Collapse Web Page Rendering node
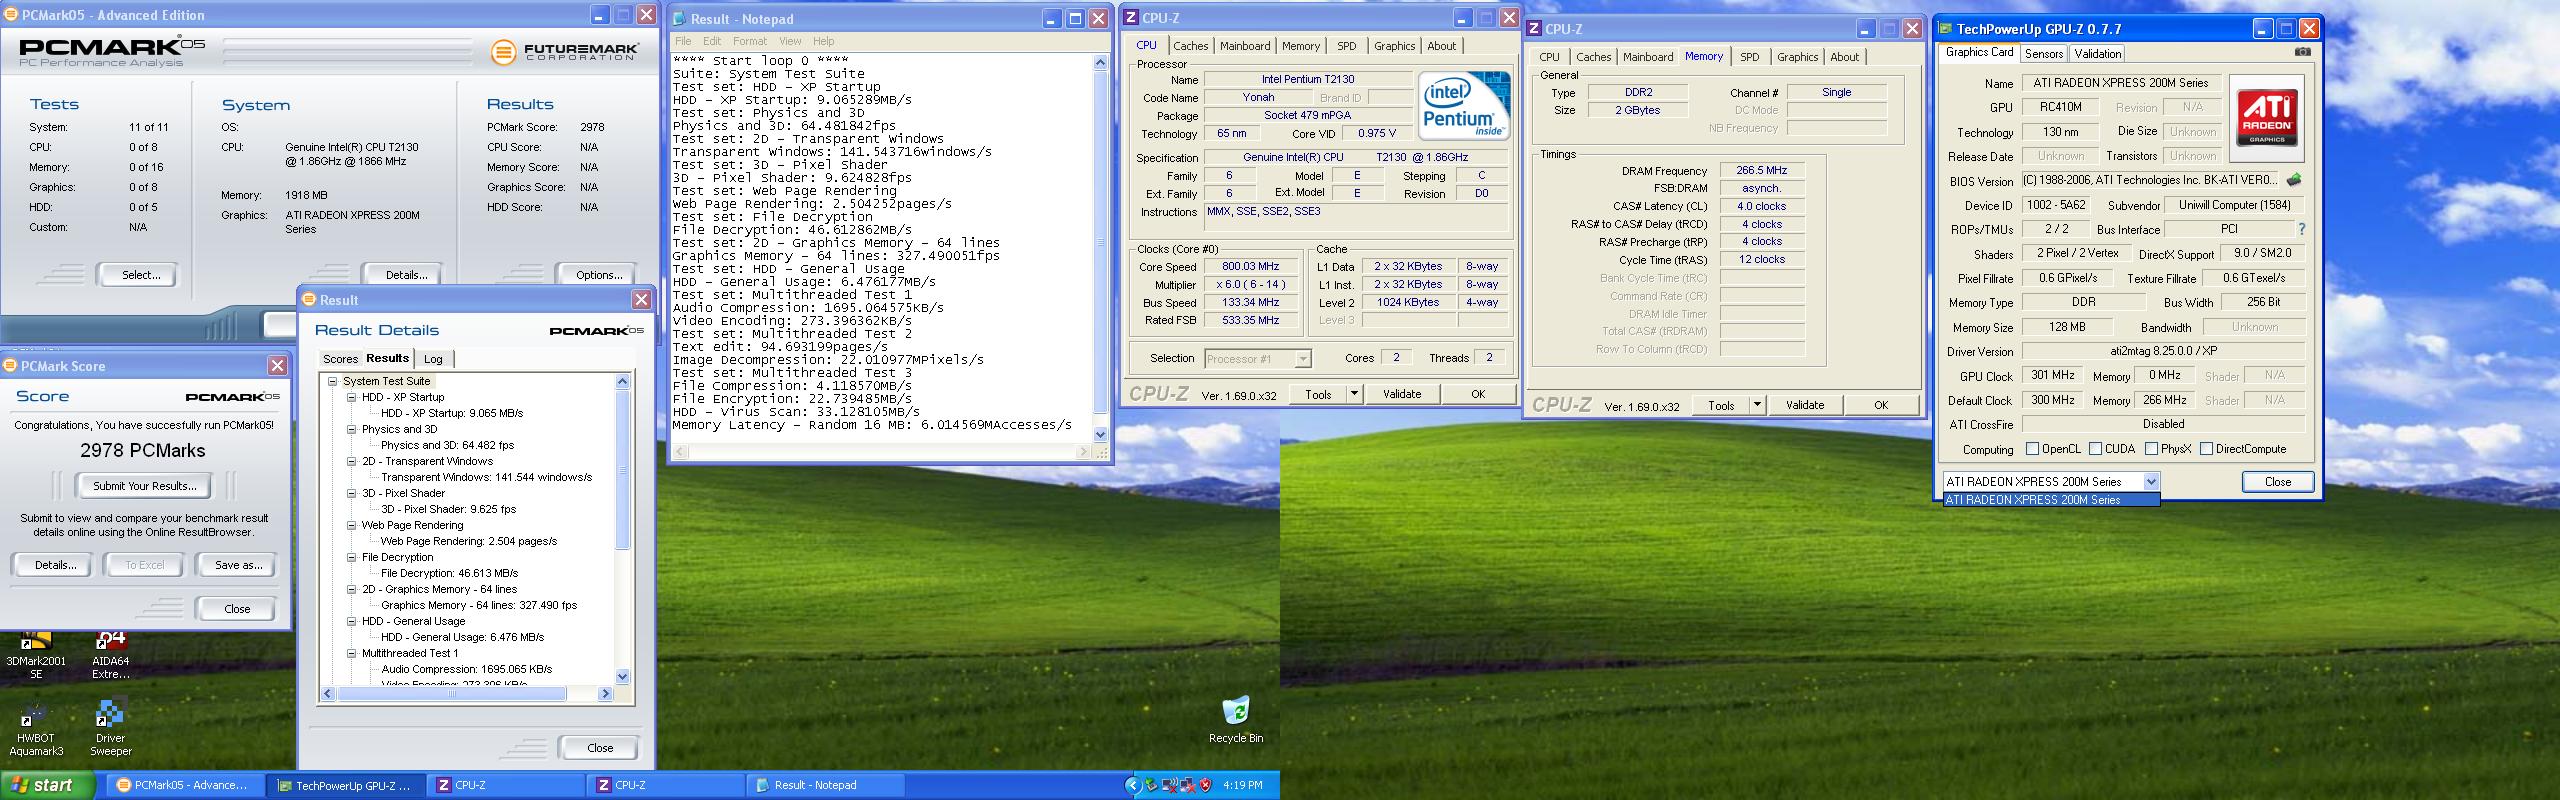This screenshot has width=2560, height=800. [x=352, y=525]
